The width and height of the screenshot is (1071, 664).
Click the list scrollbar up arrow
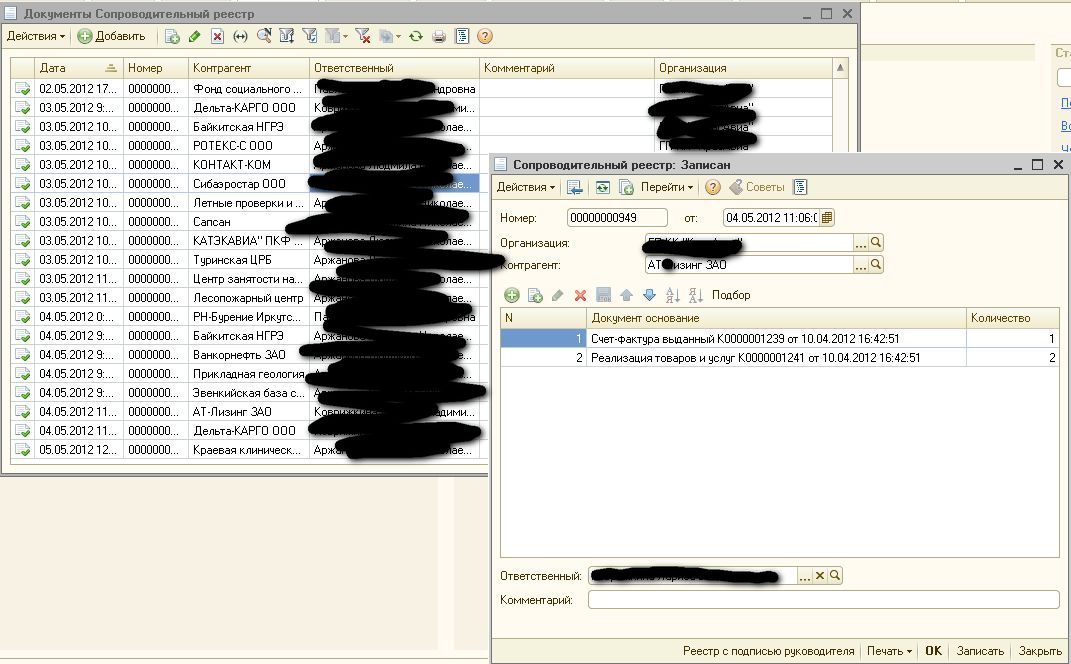click(x=841, y=68)
